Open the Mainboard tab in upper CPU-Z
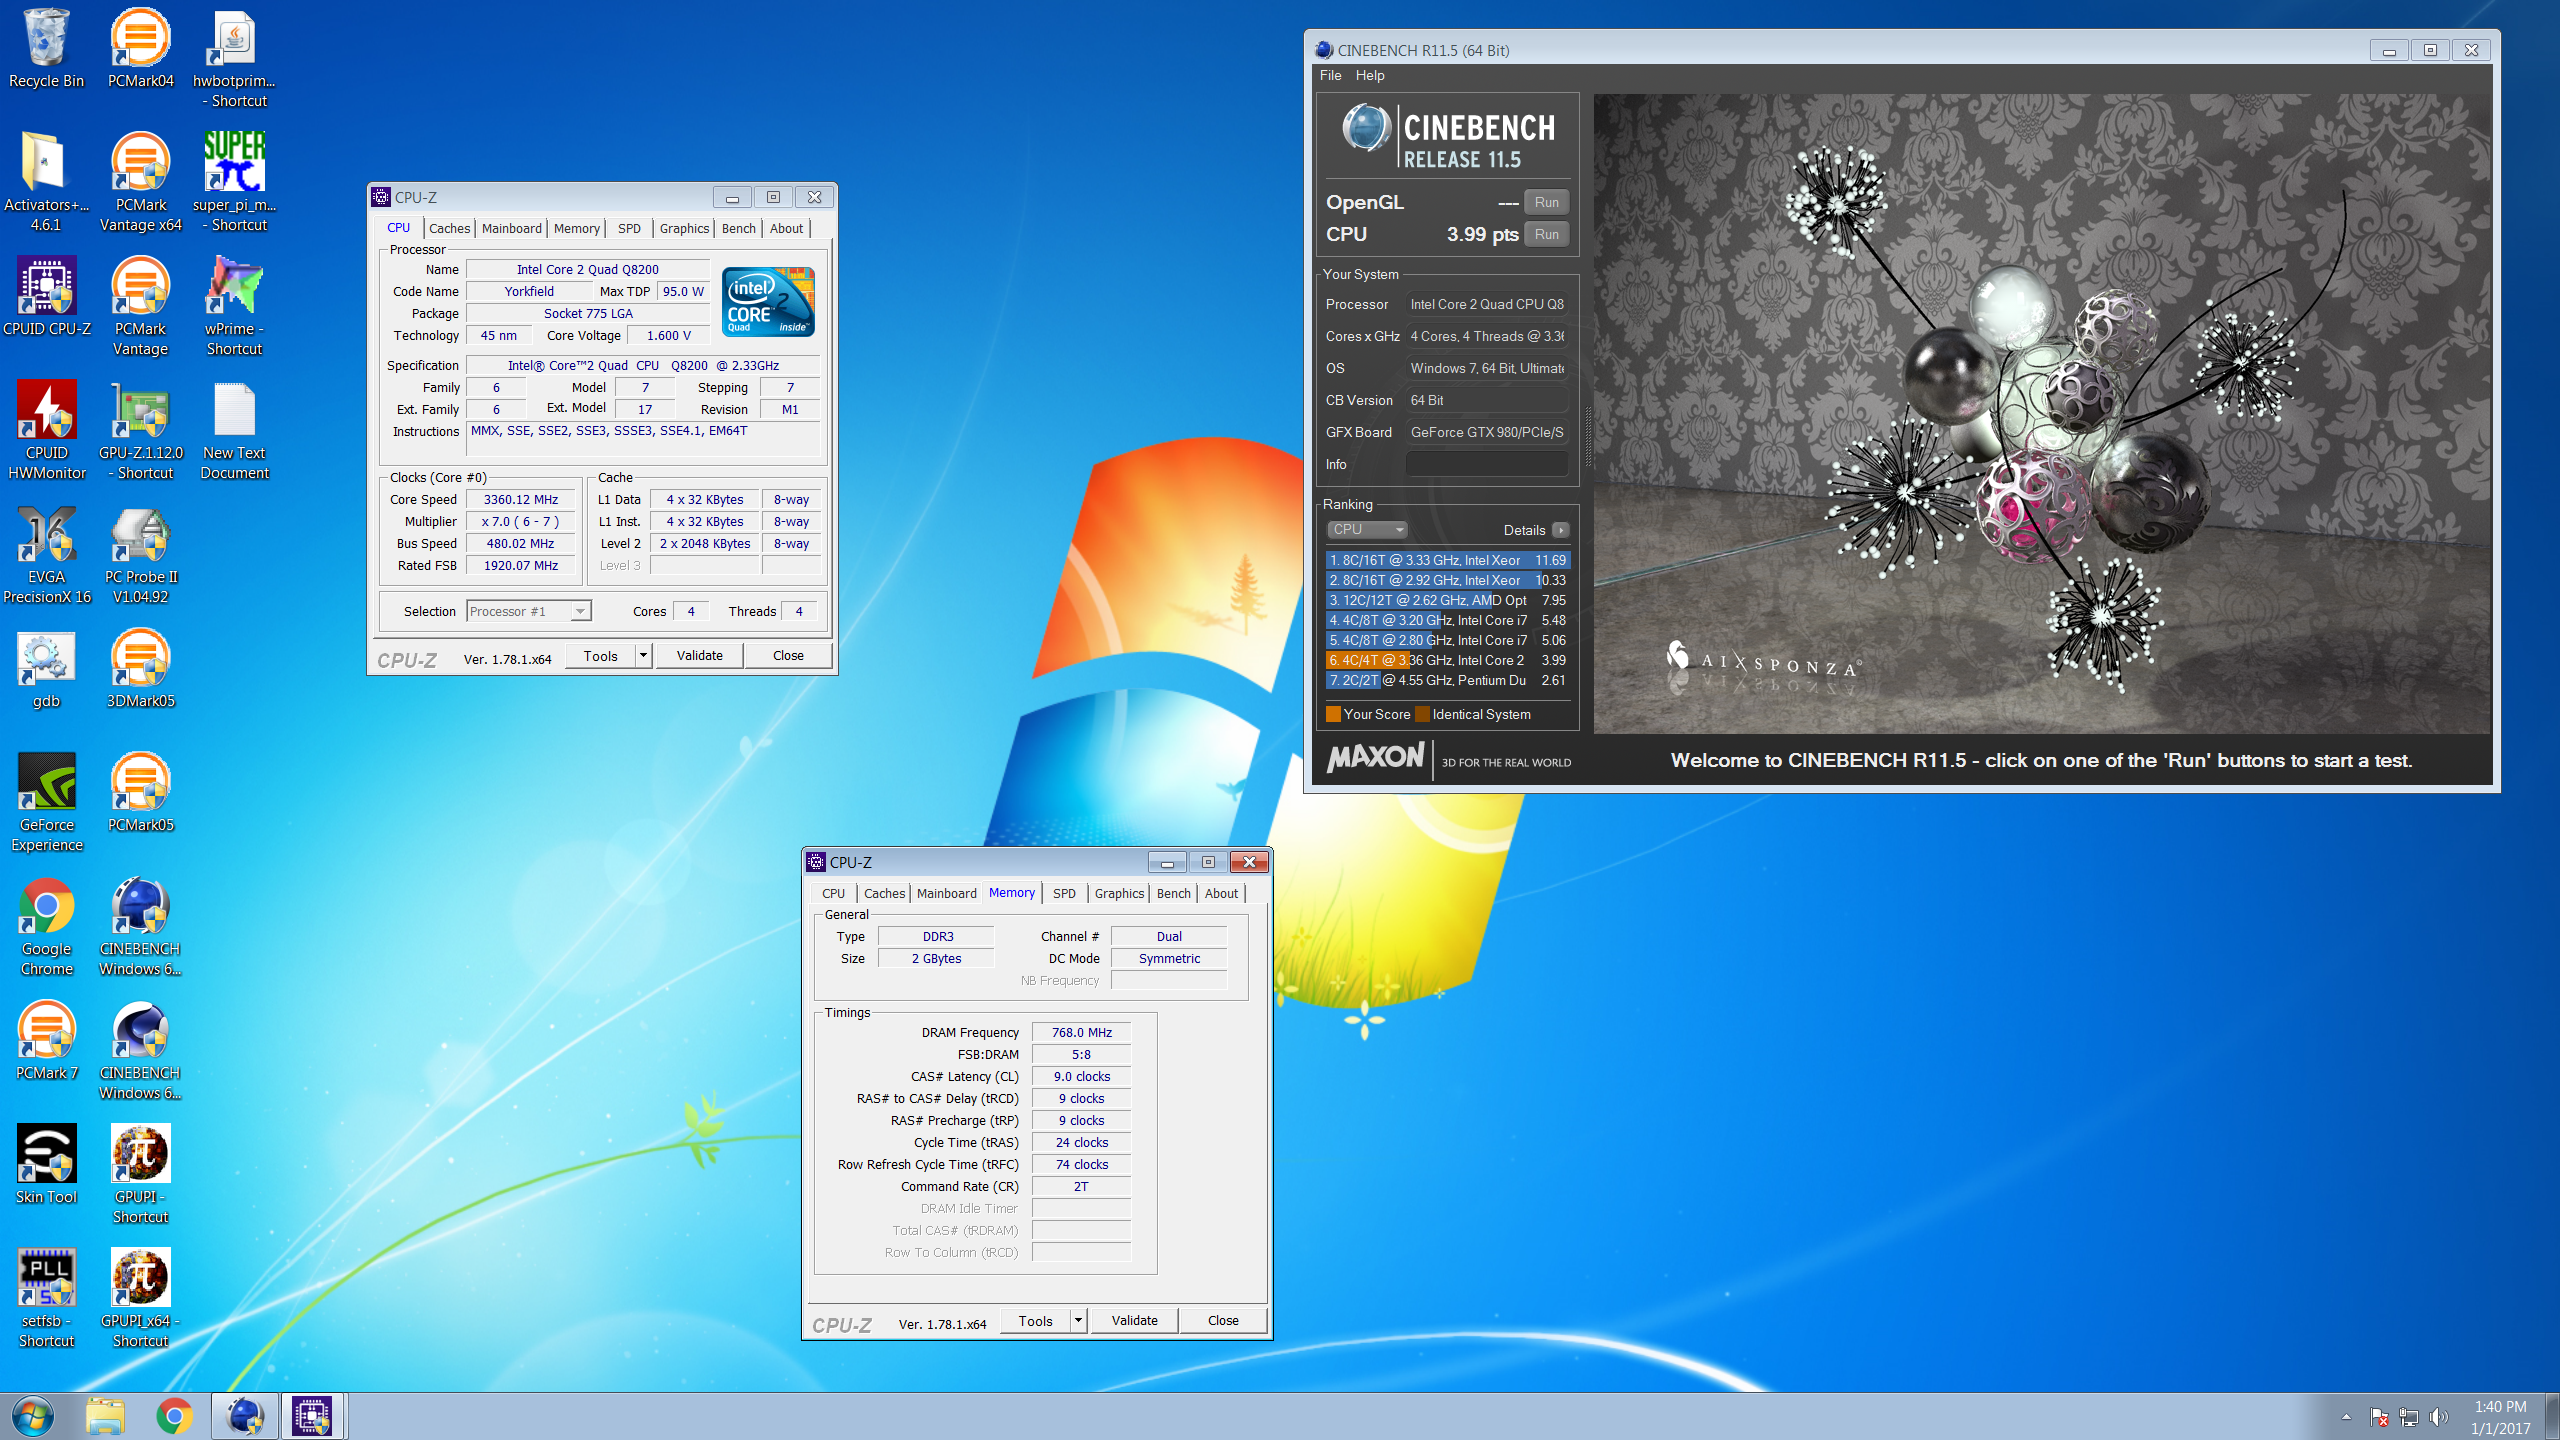2560x1440 pixels. (511, 228)
